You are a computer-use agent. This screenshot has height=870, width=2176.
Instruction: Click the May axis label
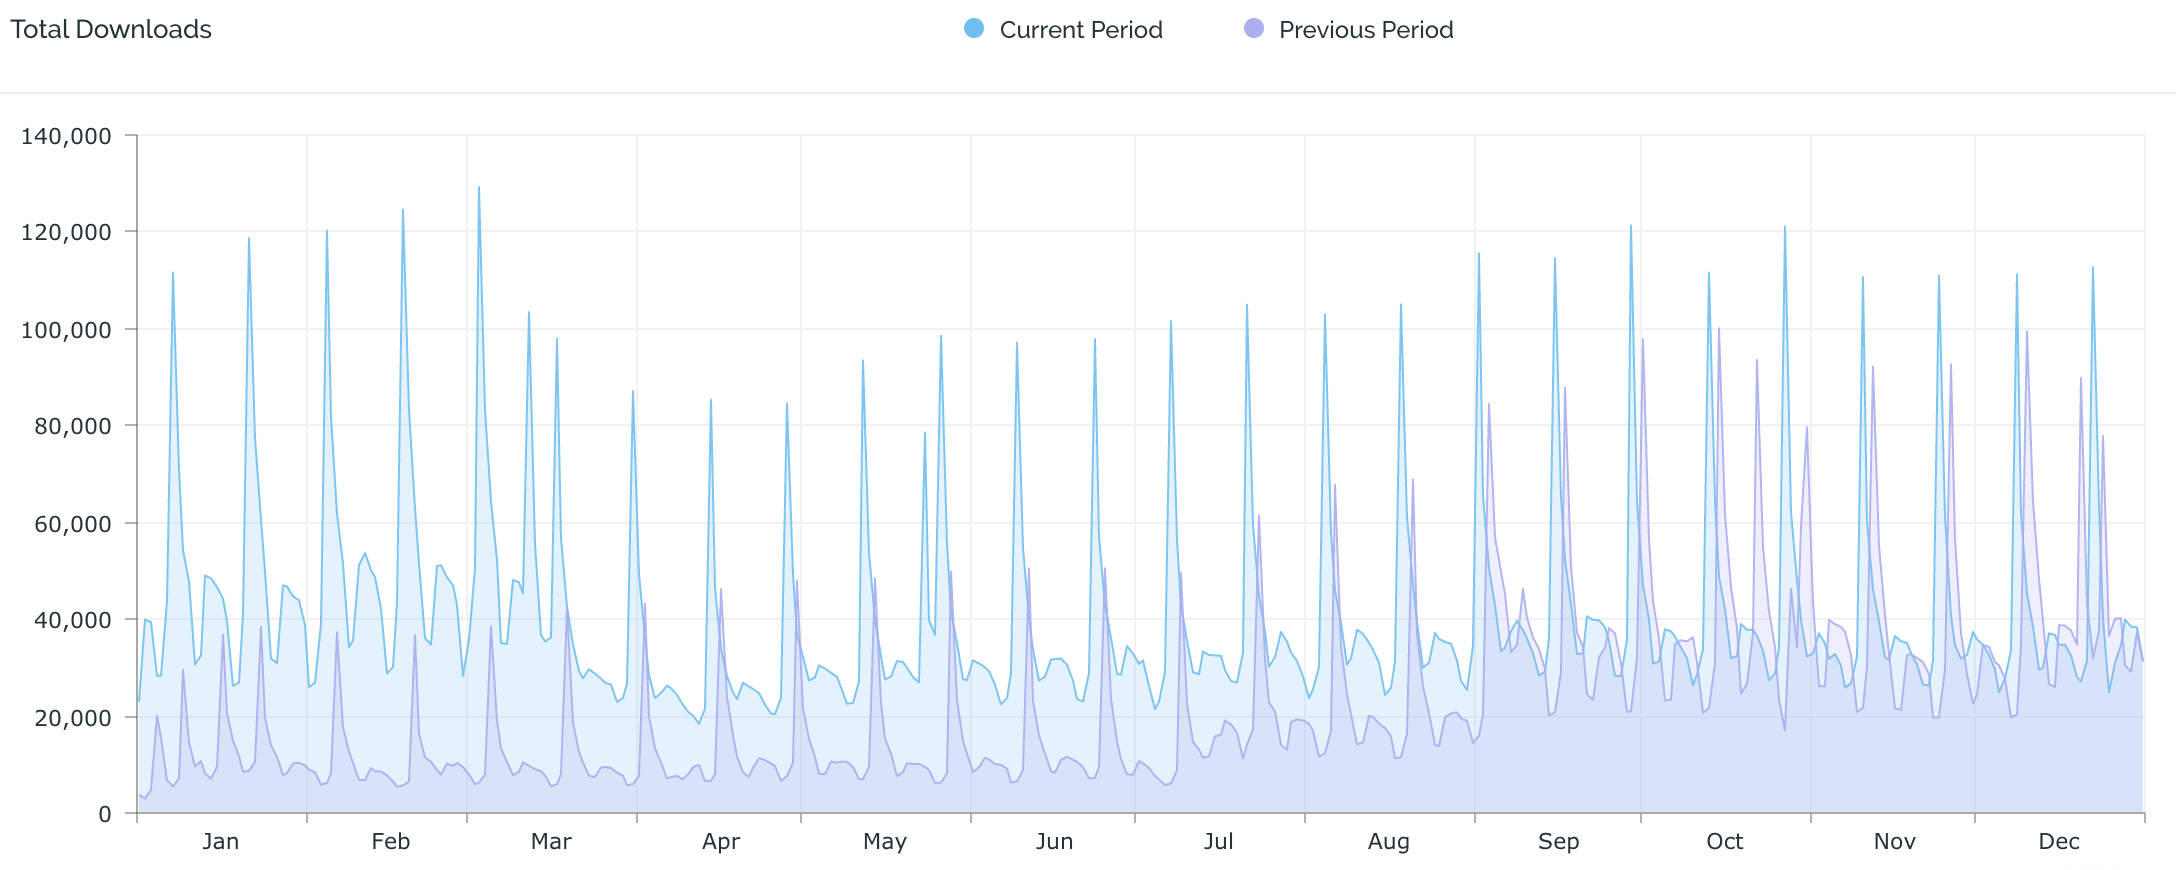click(x=885, y=841)
